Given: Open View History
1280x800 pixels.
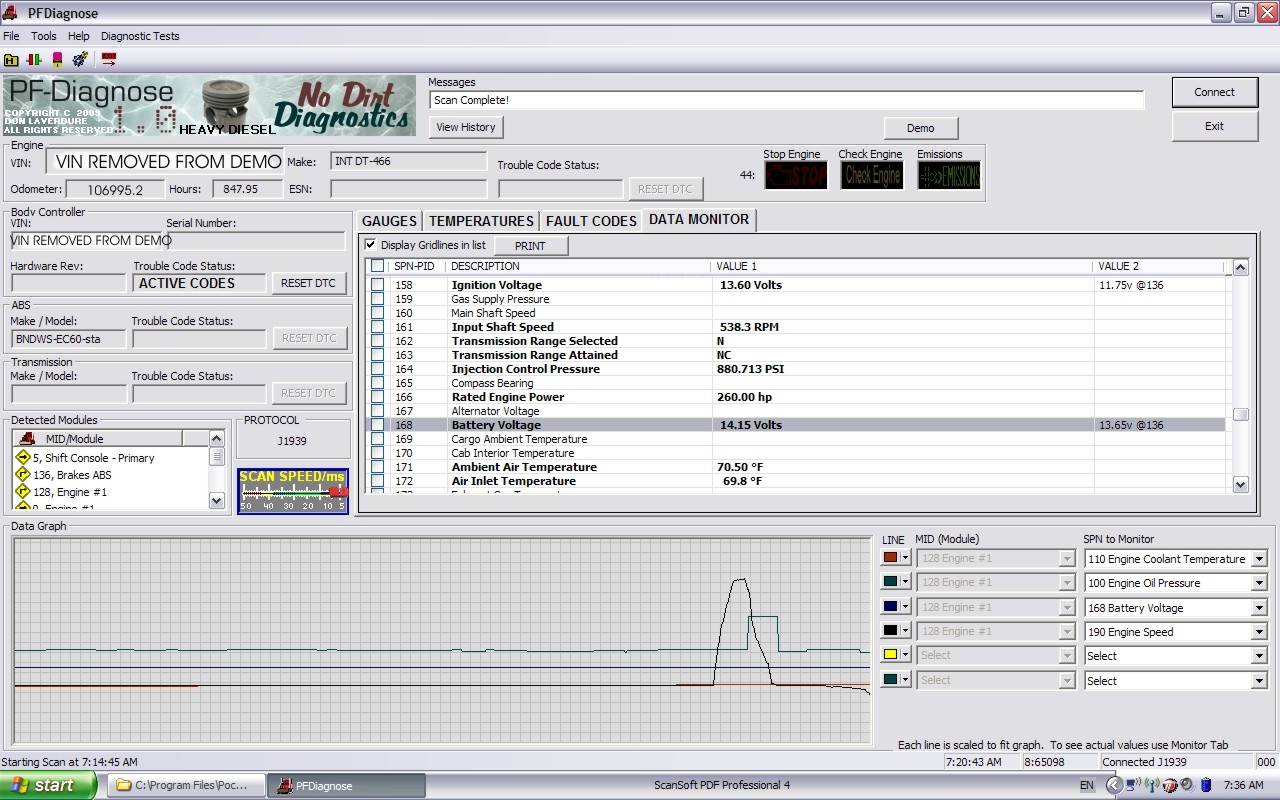Looking at the screenshot, I should click(x=466, y=127).
